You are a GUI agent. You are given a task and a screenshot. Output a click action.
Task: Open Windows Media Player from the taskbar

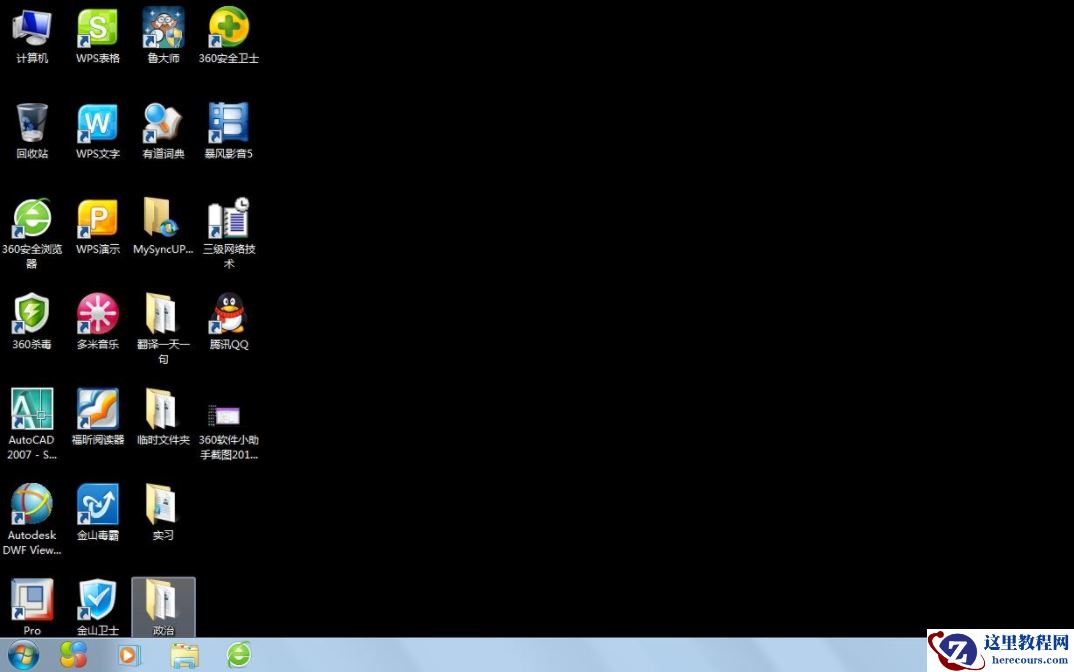point(129,656)
